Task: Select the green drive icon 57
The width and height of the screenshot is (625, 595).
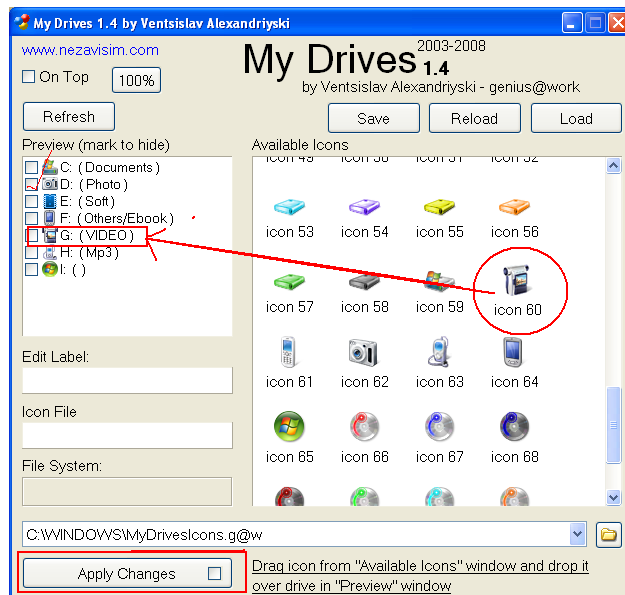Action: 289,282
